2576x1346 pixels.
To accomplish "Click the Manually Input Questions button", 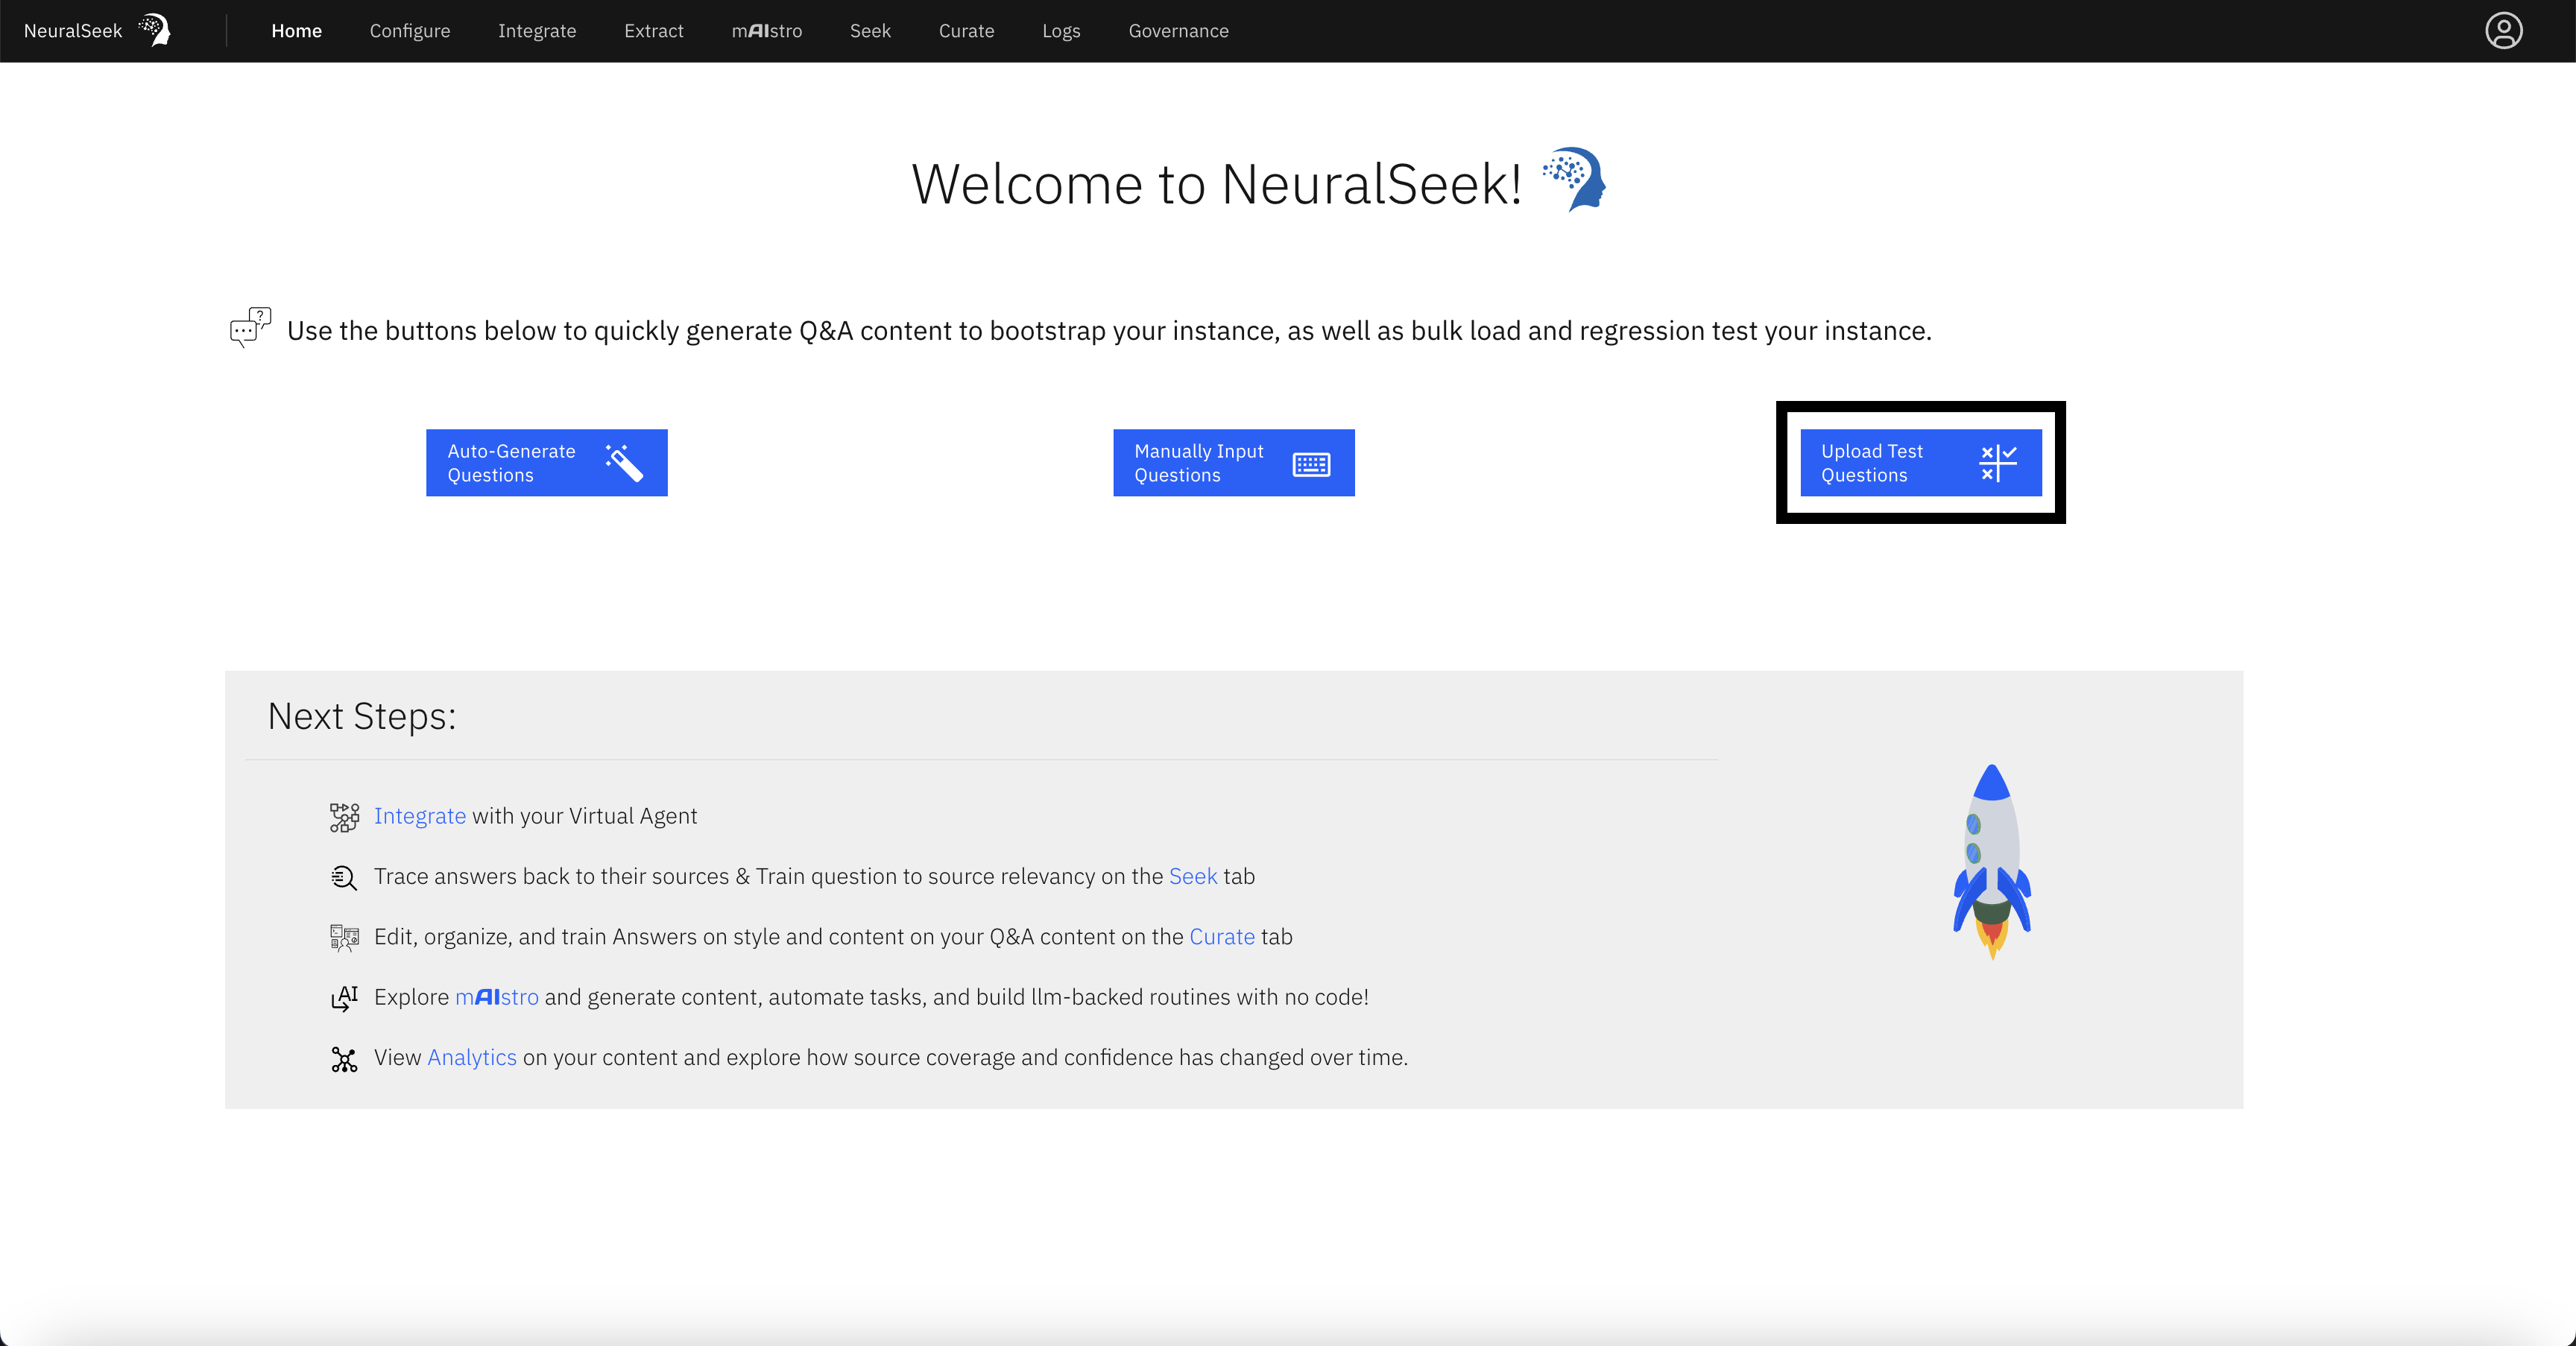I will click(1234, 462).
